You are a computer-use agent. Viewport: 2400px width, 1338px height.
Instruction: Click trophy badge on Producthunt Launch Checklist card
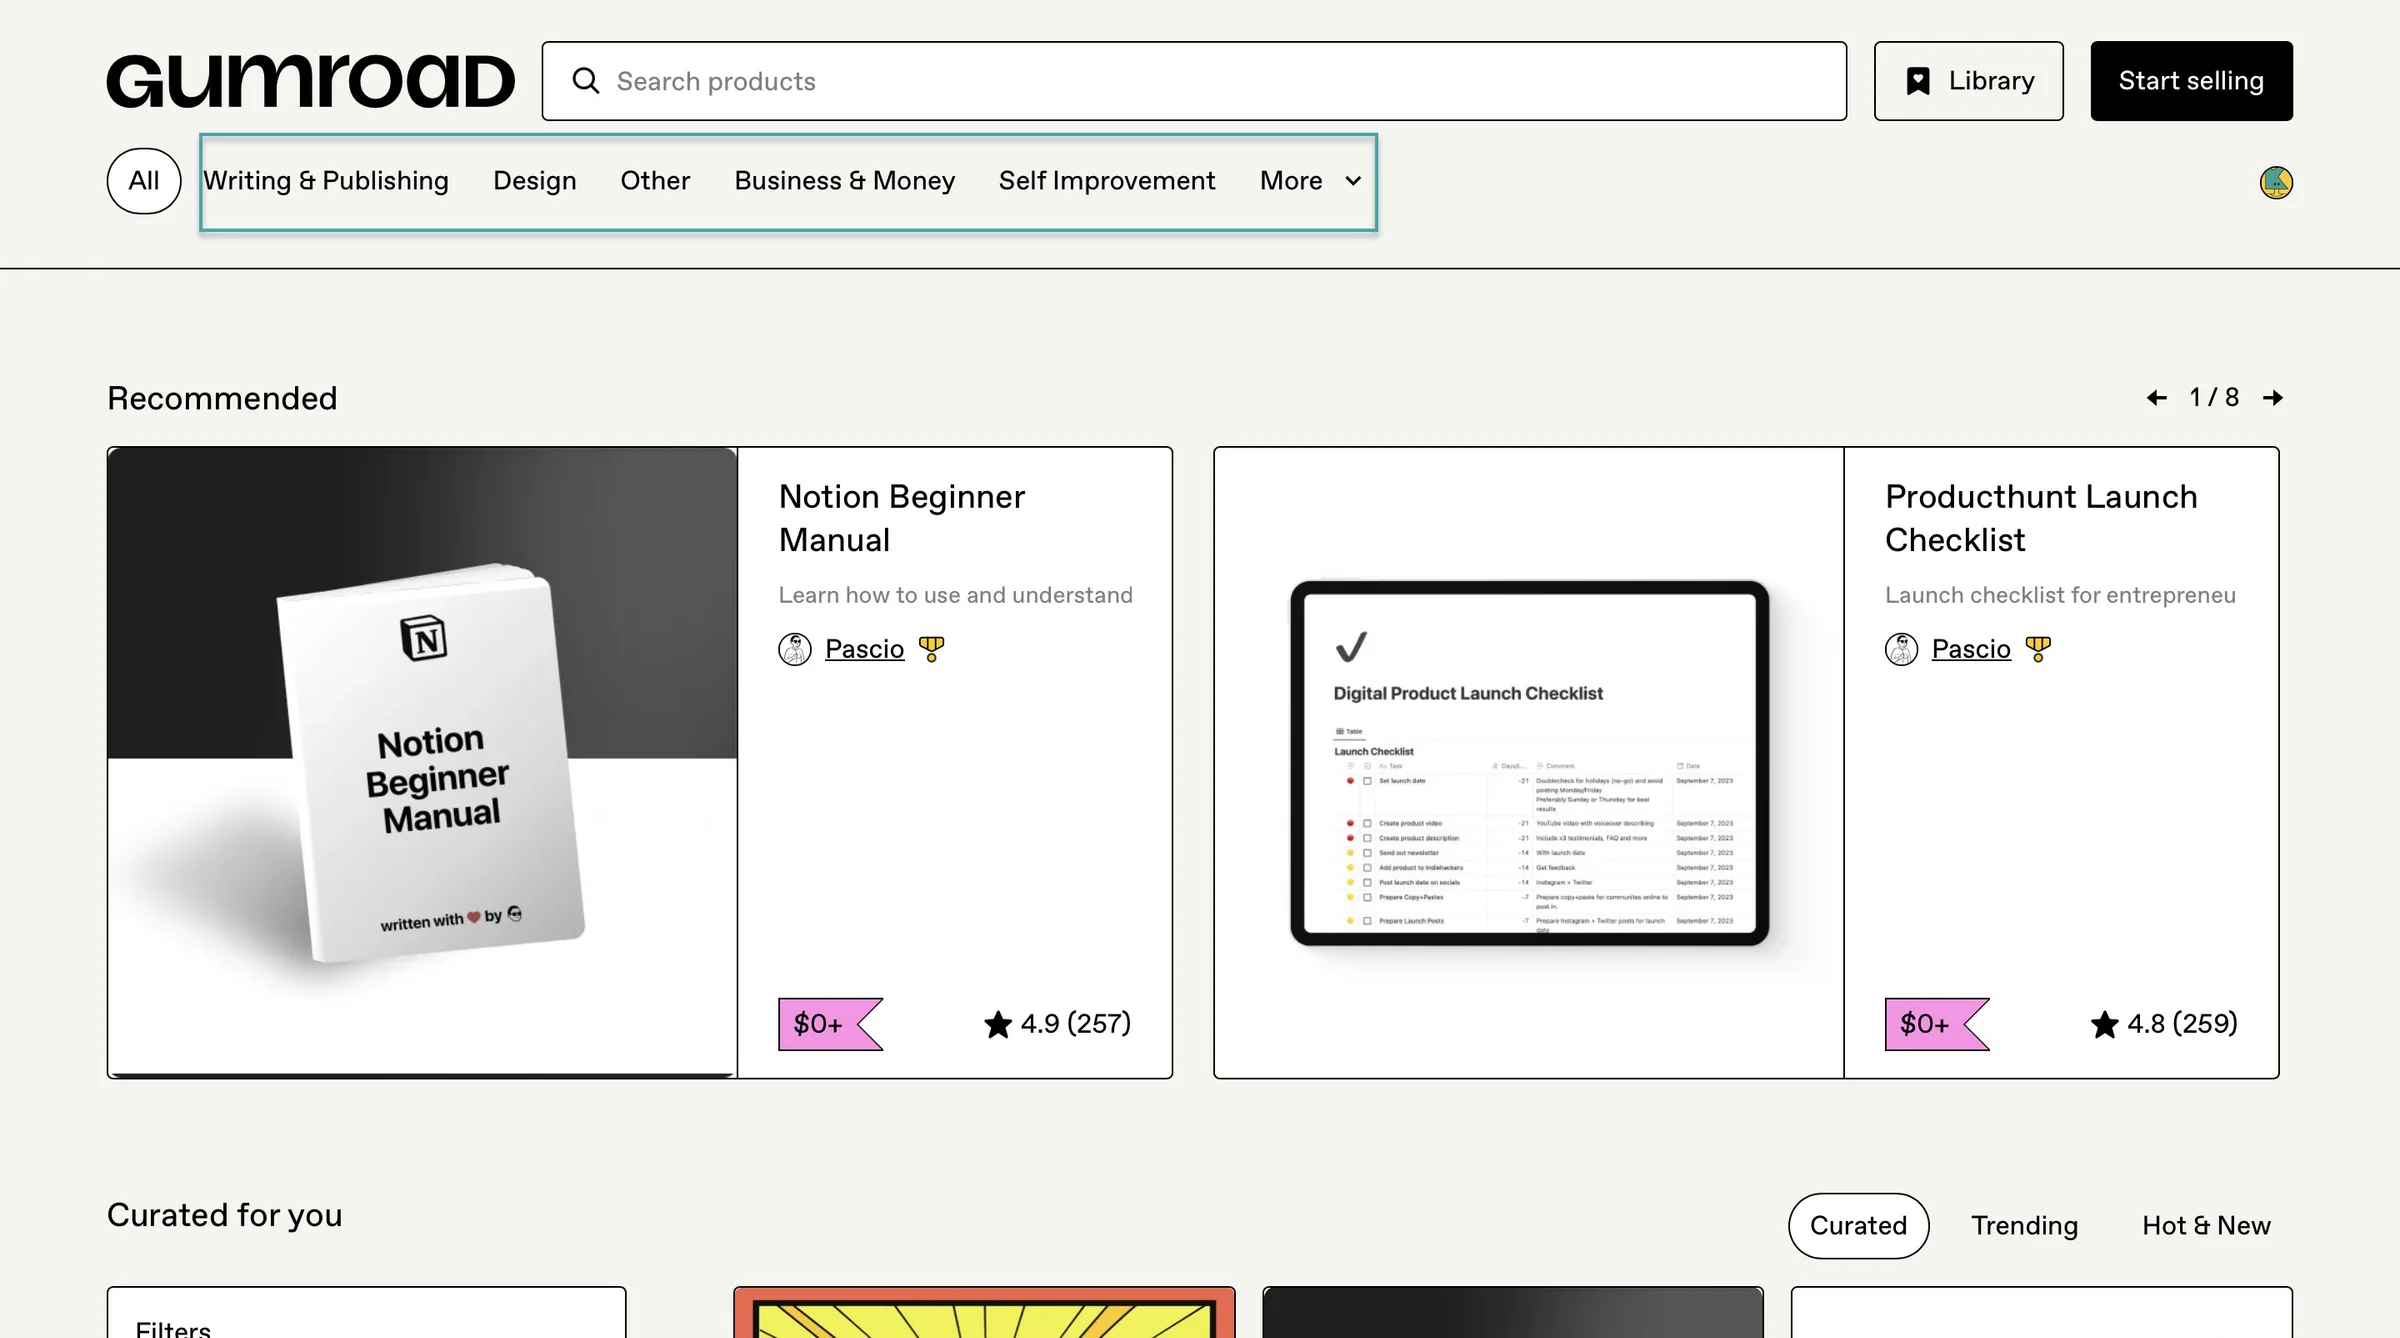tap(2038, 649)
